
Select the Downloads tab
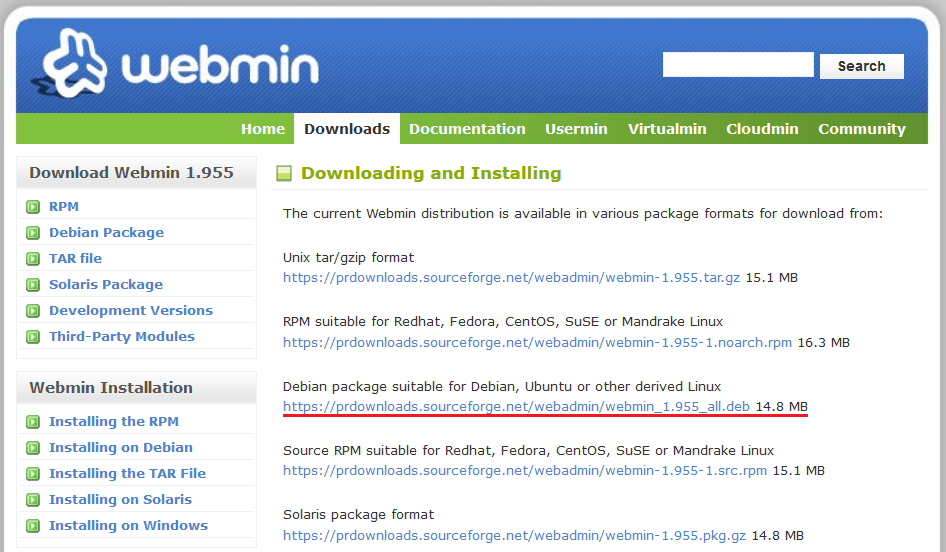pyautogui.click(x=347, y=128)
